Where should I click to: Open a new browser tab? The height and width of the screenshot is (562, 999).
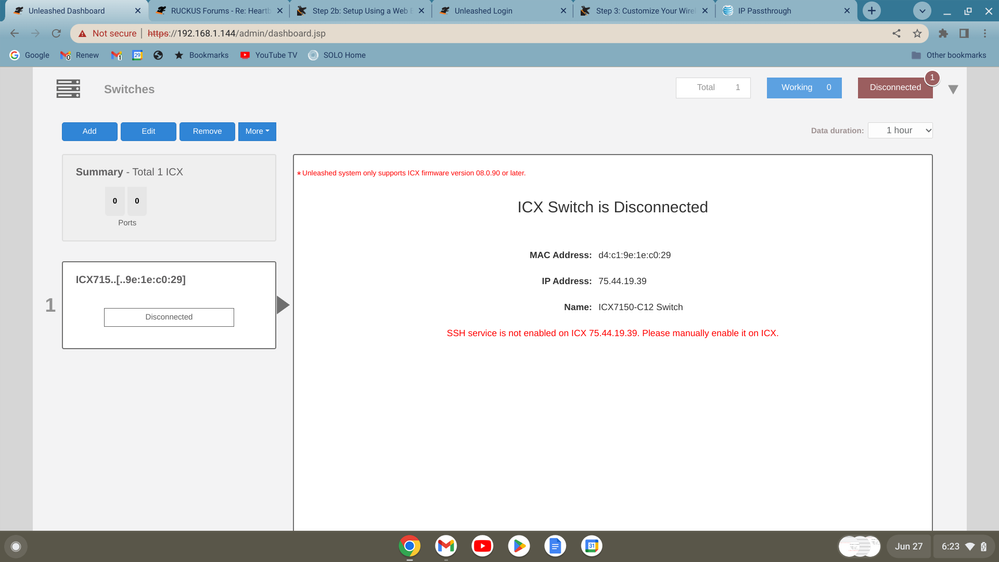872,11
